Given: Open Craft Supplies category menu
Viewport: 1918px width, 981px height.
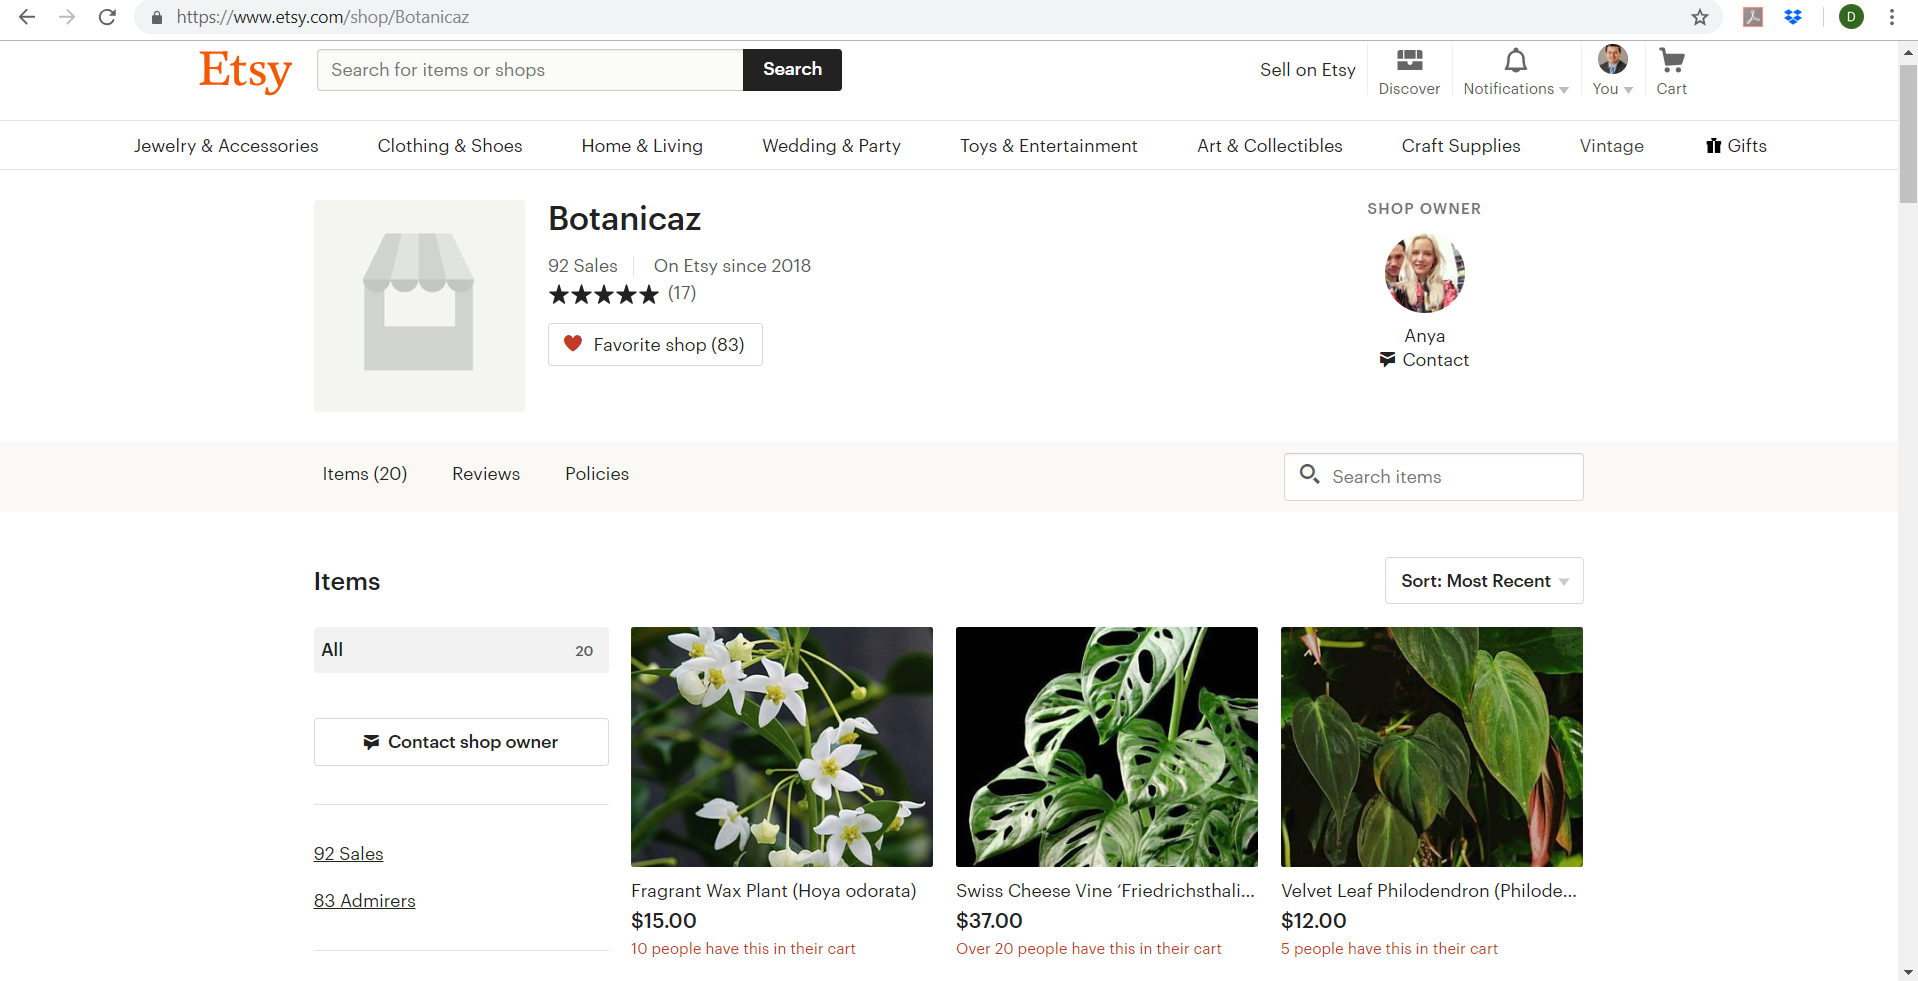Looking at the screenshot, I should 1460,146.
